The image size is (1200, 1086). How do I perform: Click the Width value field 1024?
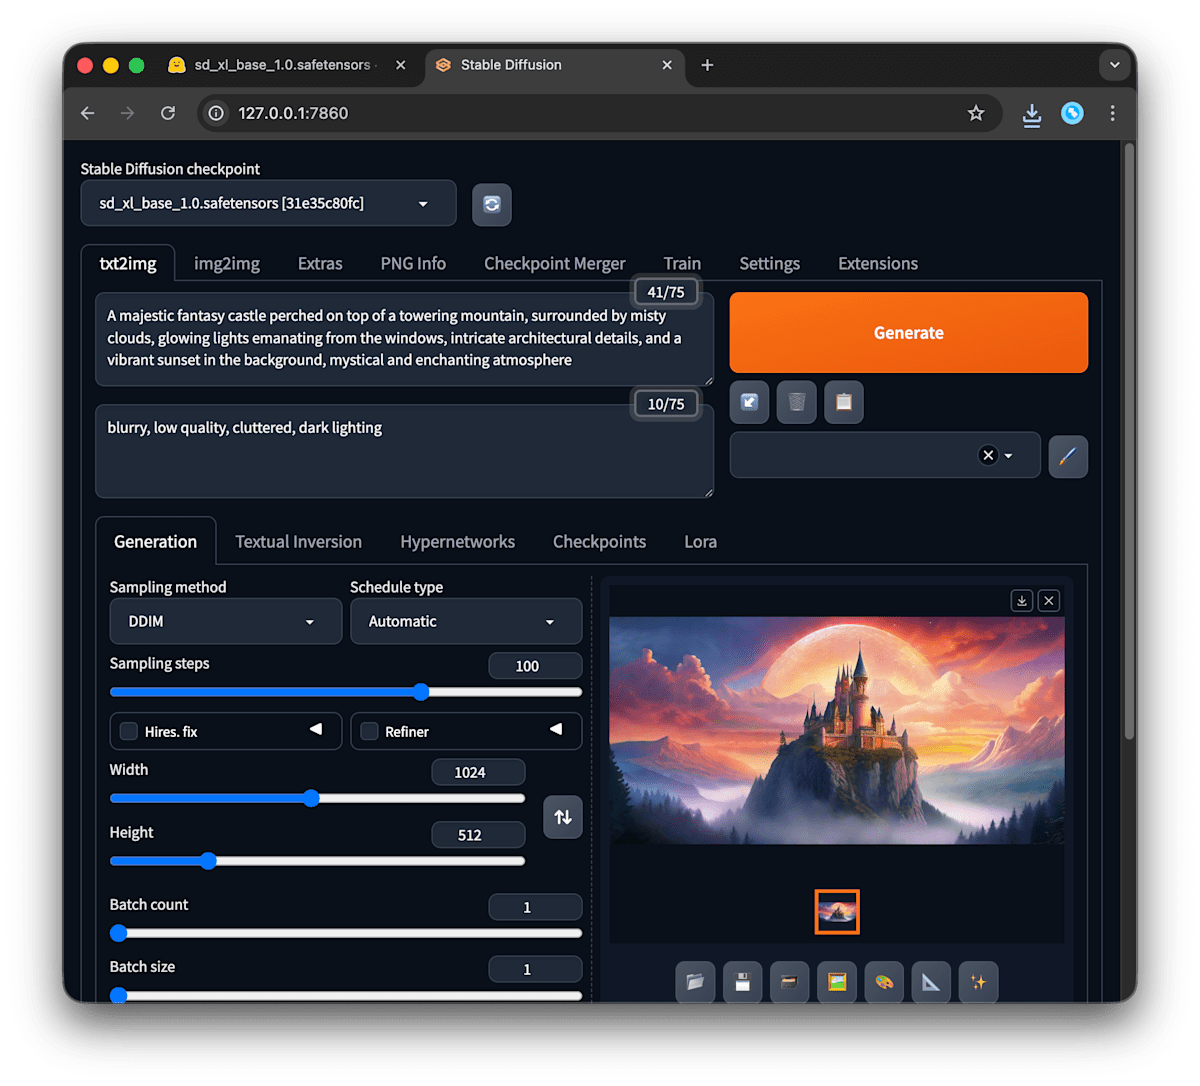coord(478,772)
